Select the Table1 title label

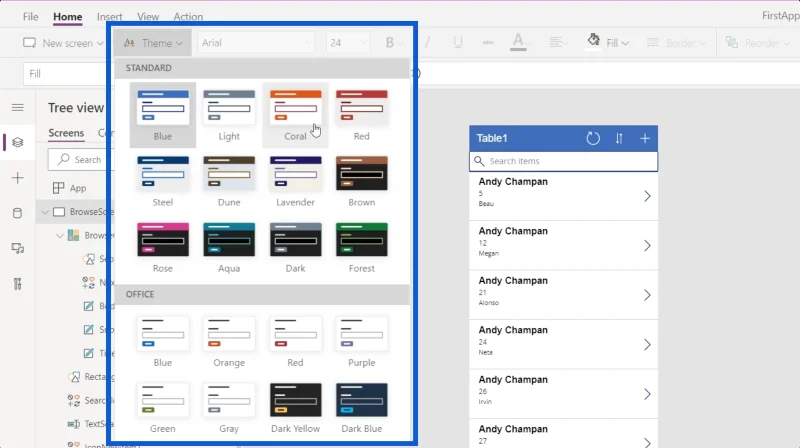click(492, 138)
